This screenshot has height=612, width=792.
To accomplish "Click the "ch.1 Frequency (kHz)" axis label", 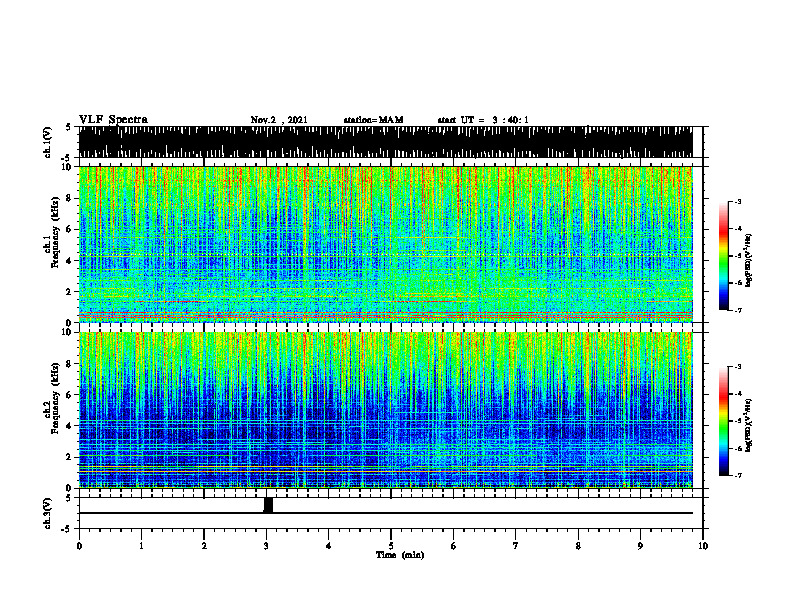I will (x=52, y=232).
